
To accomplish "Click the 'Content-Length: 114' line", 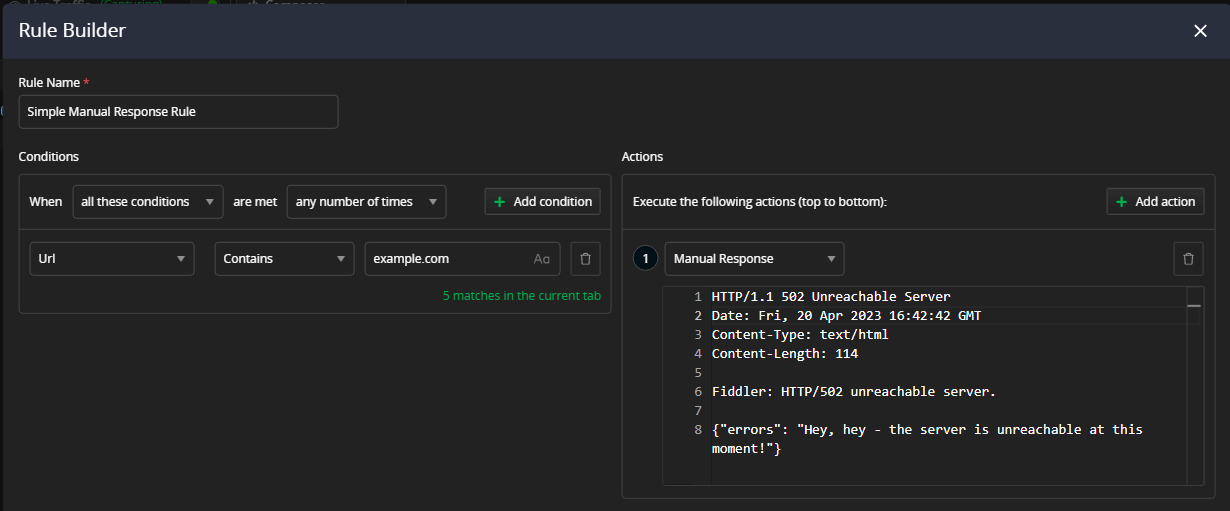I will point(785,354).
